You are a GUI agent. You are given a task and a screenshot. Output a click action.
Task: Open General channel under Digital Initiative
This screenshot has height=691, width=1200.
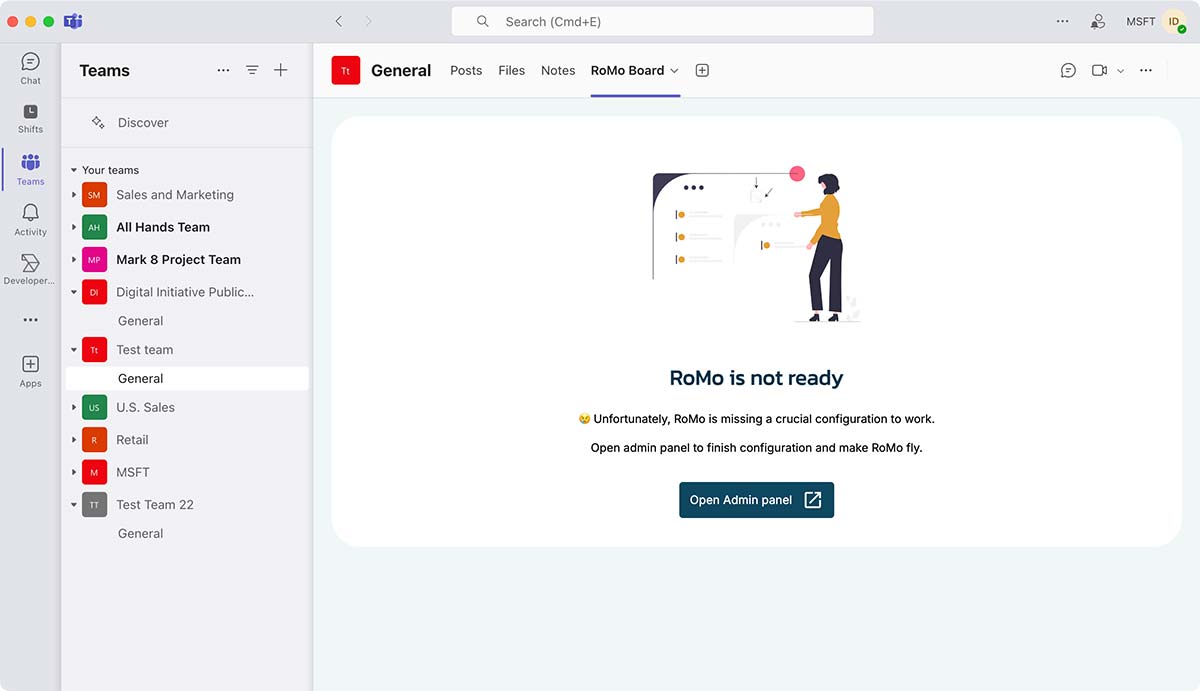coord(140,321)
